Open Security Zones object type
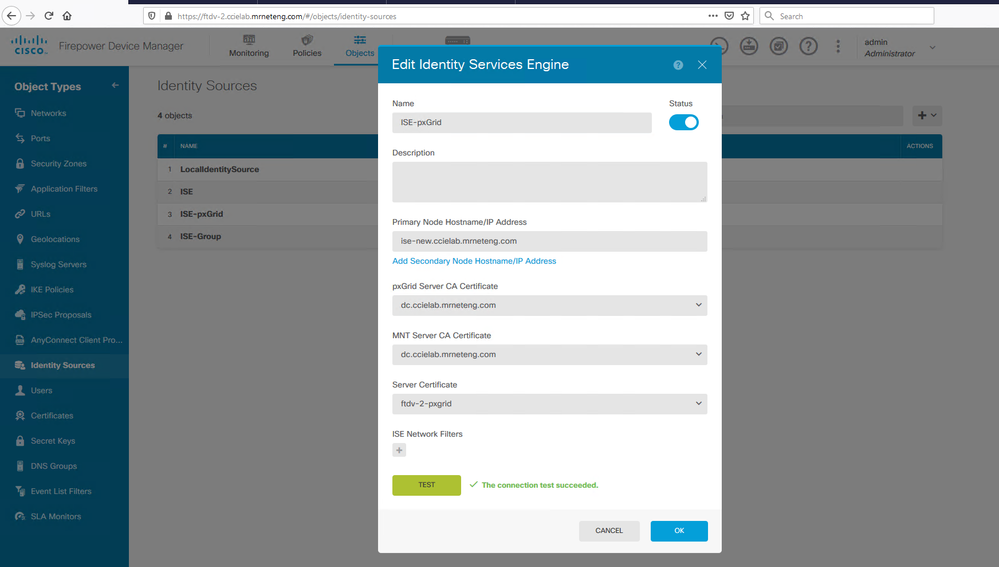Screen dimensions: 999x567 [59, 164]
